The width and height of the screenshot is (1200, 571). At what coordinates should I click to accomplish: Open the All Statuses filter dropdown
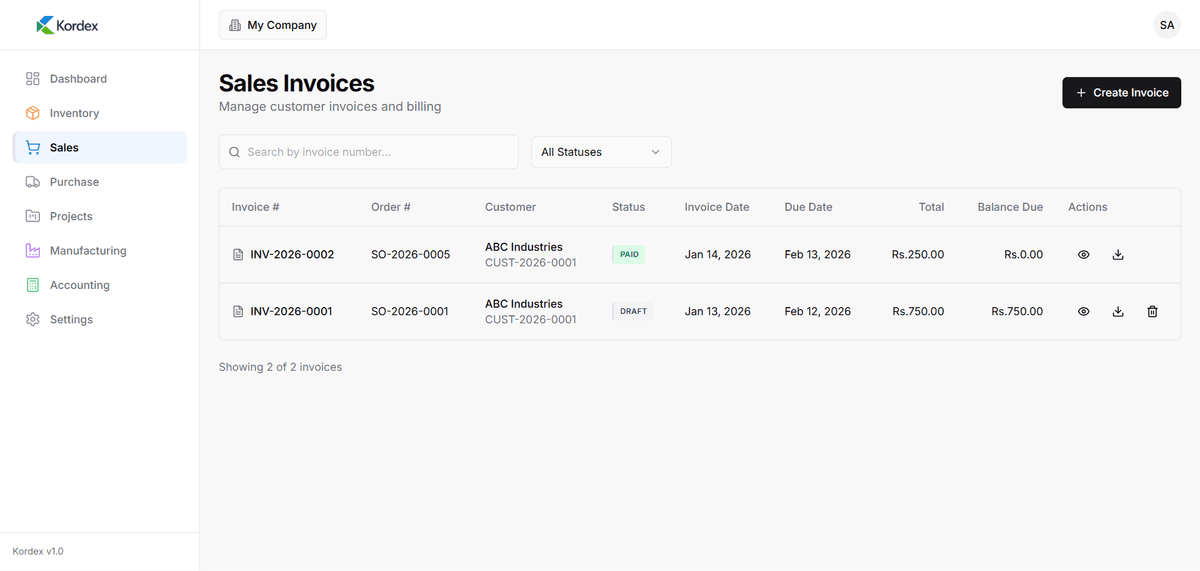point(601,152)
